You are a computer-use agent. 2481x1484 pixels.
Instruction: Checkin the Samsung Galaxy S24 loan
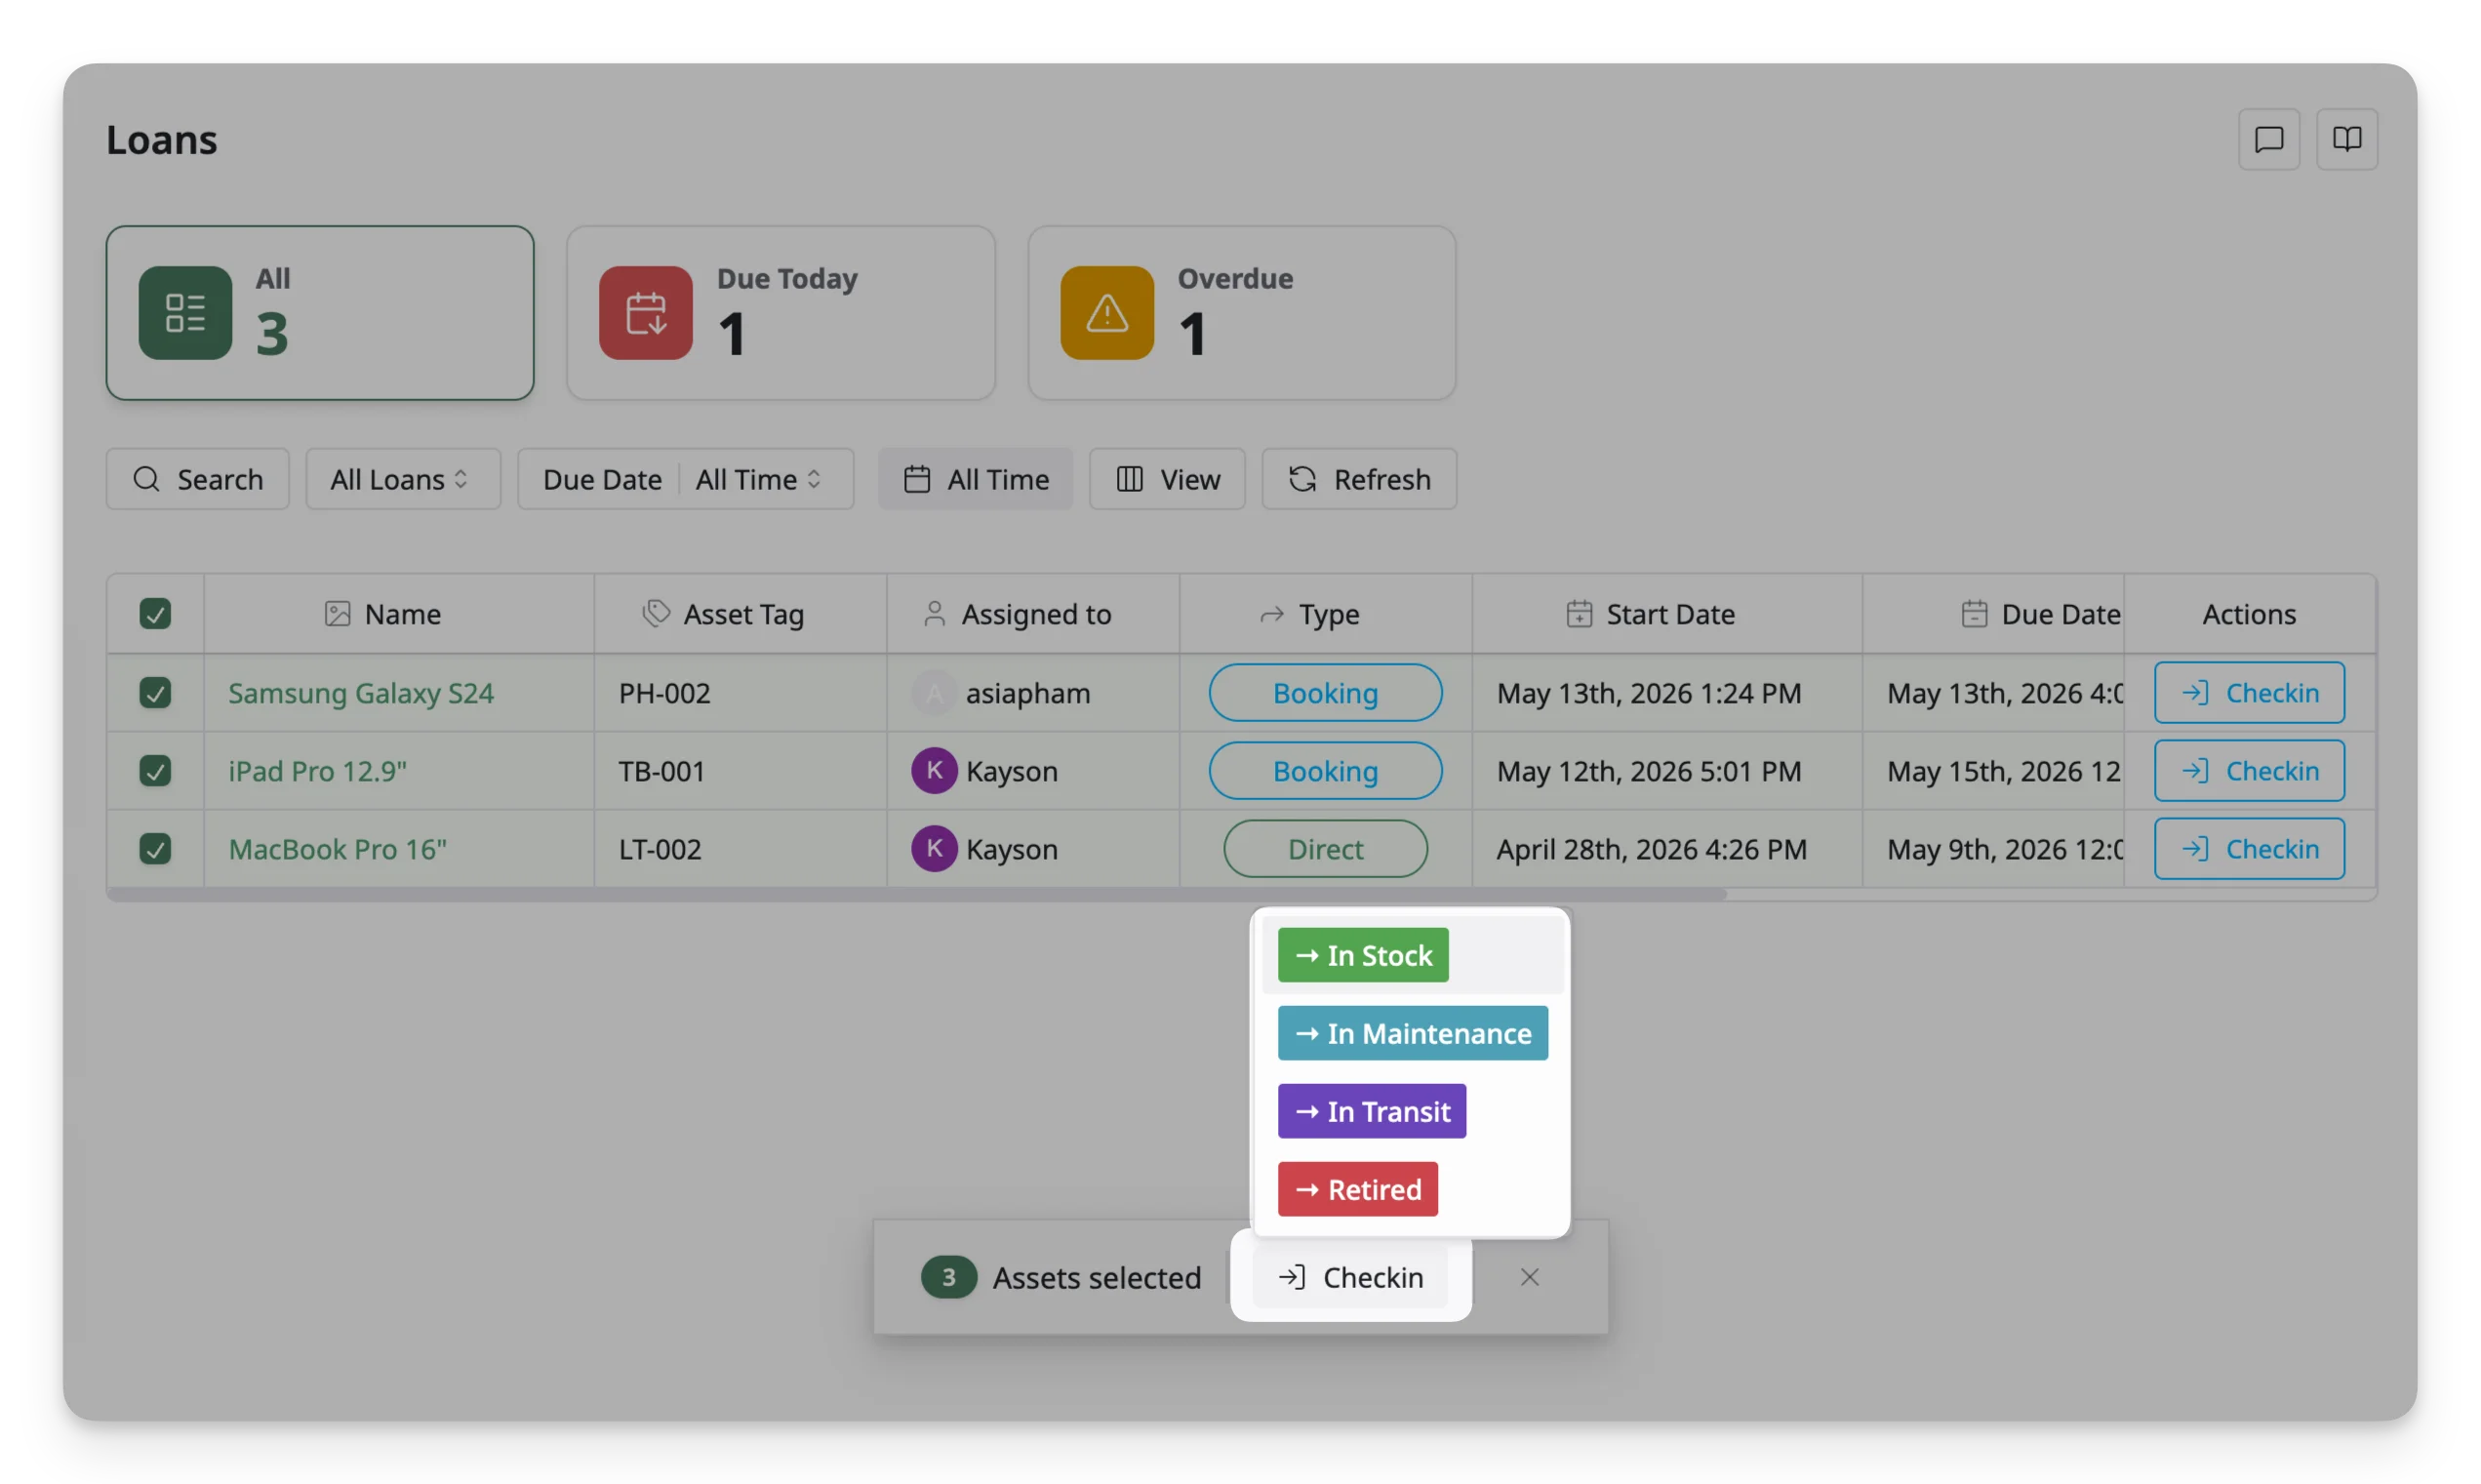click(x=2248, y=692)
